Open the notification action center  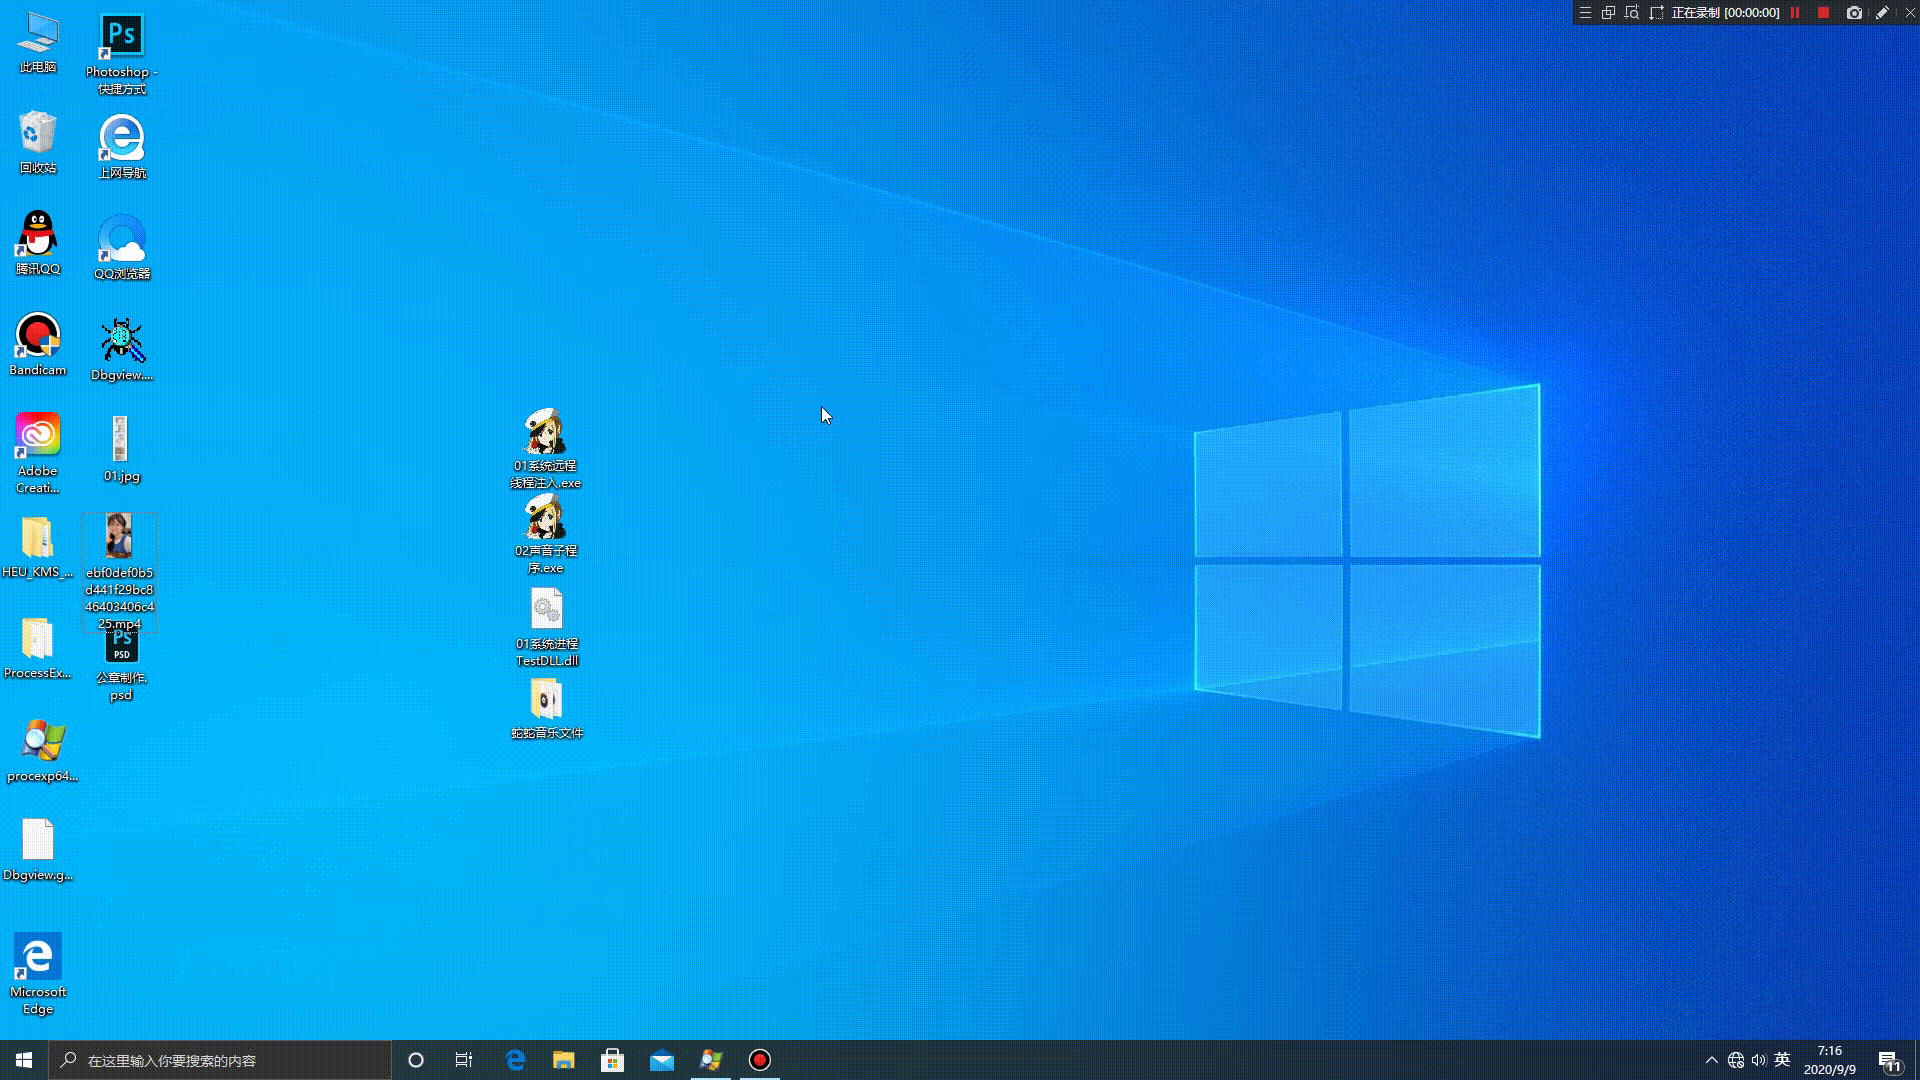click(x=1889, y=1061)
